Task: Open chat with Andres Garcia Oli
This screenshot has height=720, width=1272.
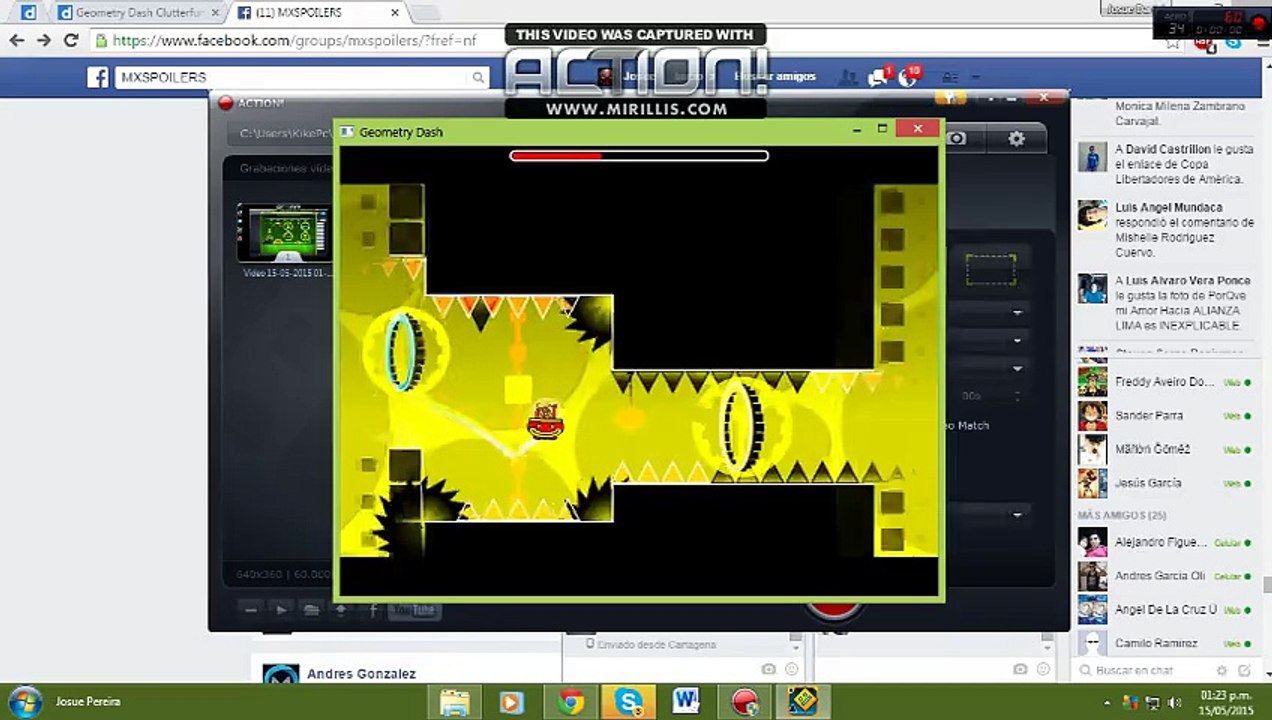Action: 1164,576
